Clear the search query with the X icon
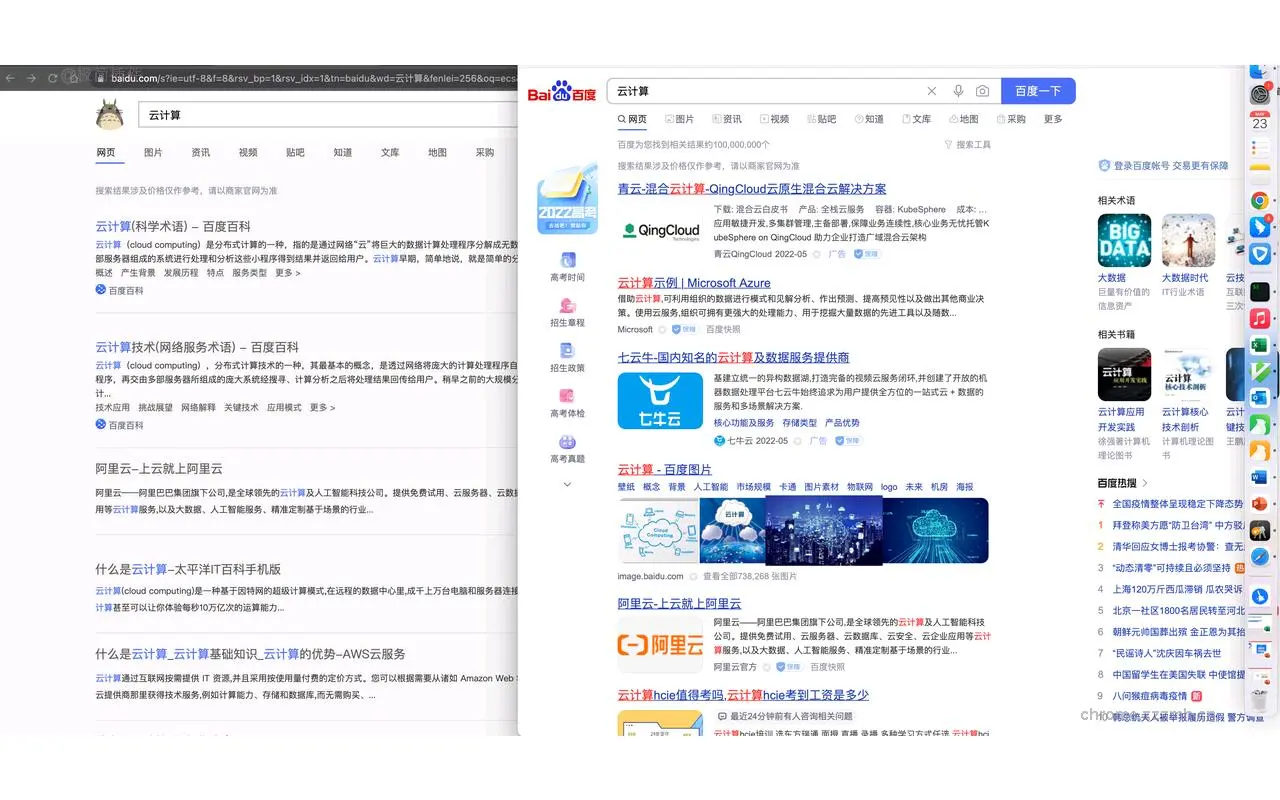 [x=931, y=91]
